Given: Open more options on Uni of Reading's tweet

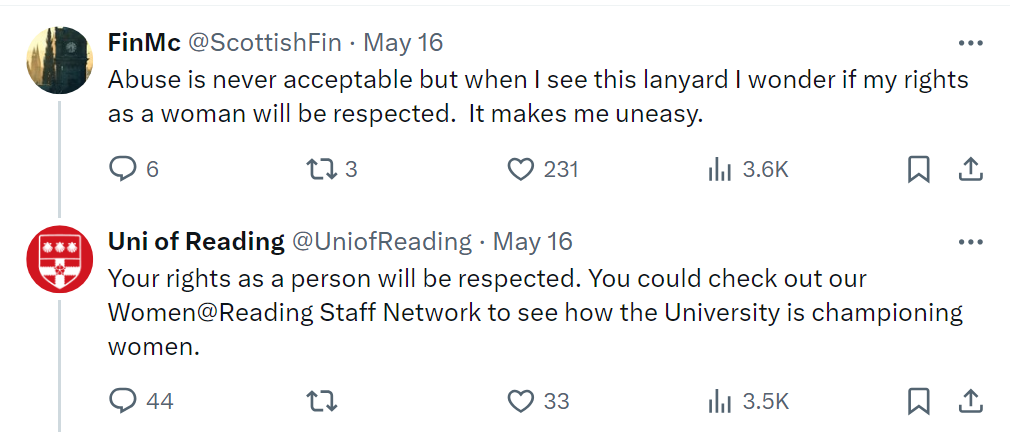Looking at the screenshot, I should (x=970, y=242).
